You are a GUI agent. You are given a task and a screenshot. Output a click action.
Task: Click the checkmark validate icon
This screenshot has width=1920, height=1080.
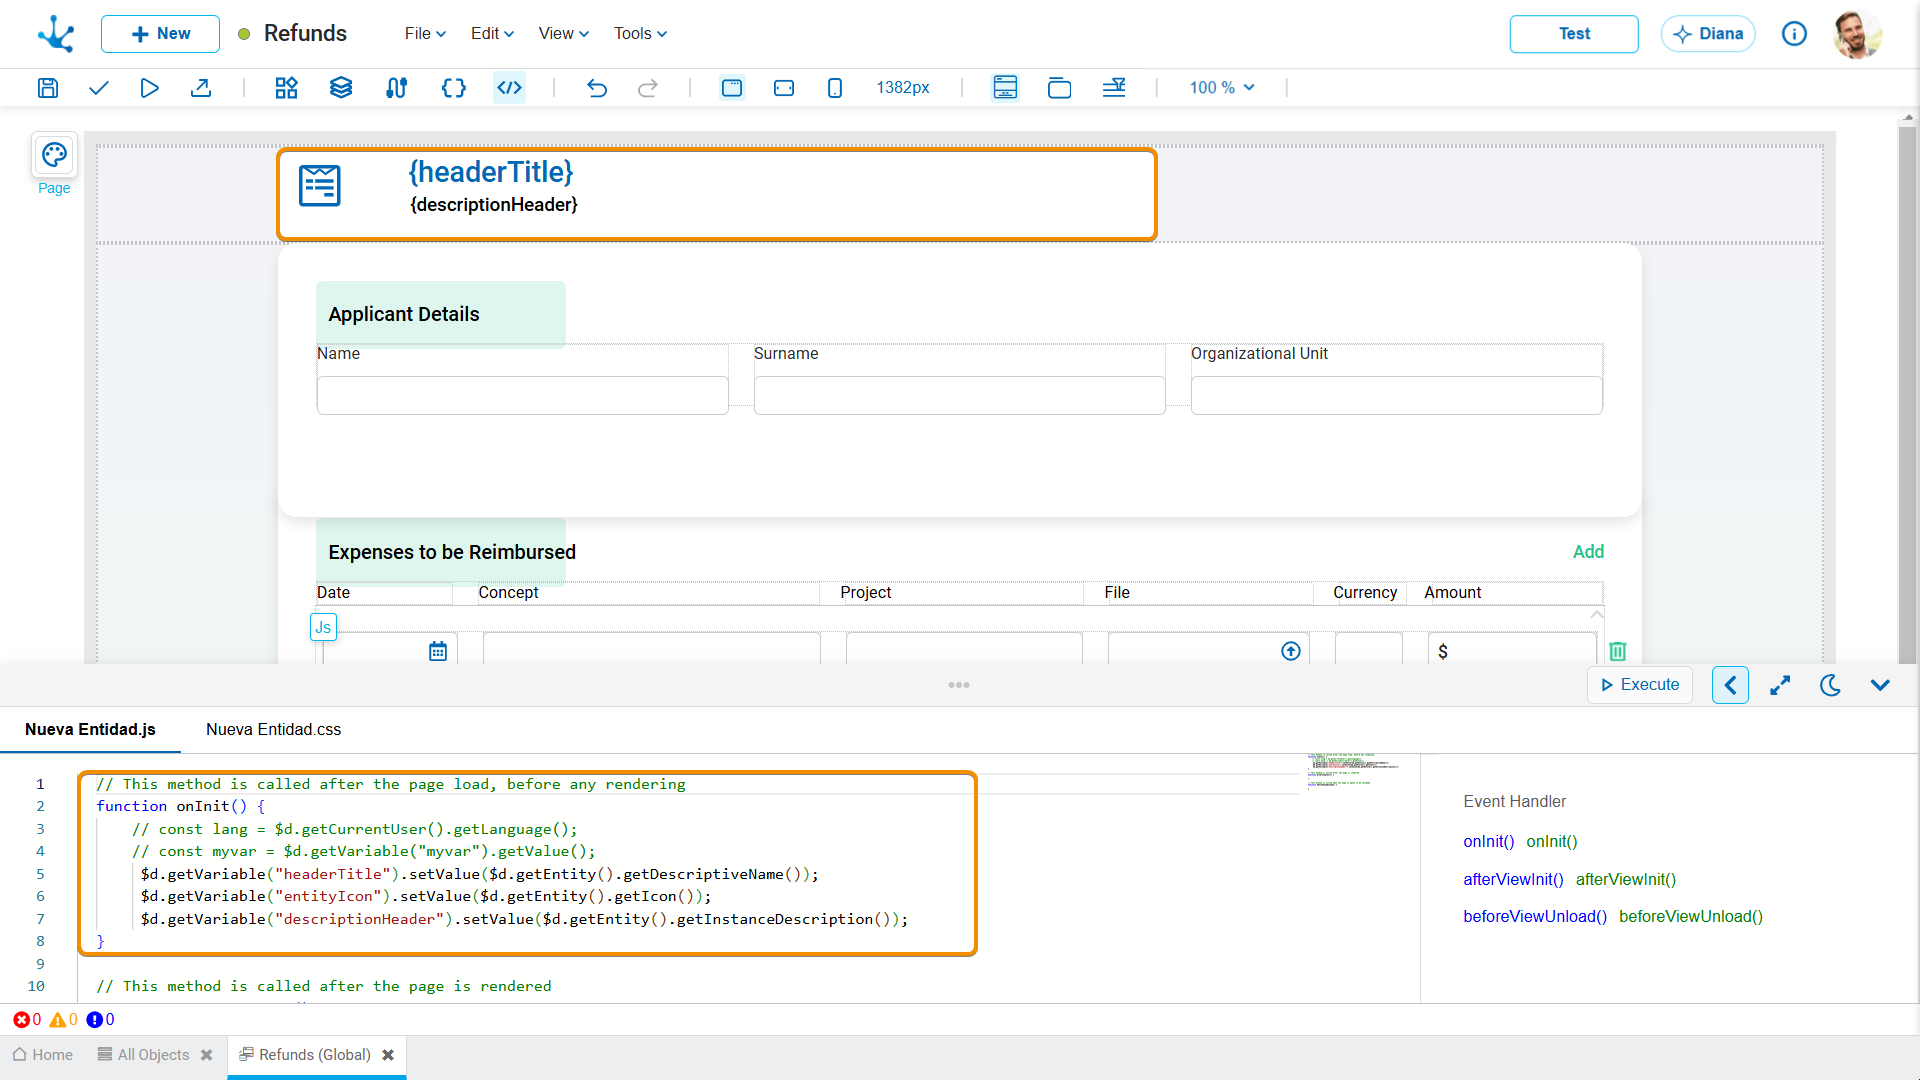98,88
